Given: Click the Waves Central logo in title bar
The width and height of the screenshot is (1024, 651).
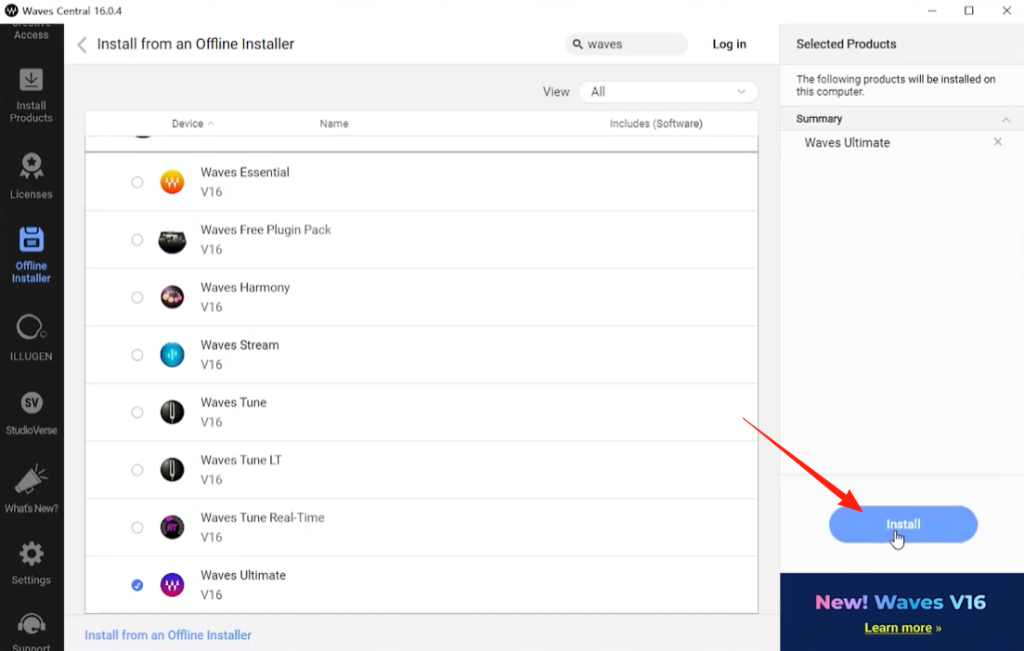Looking at the screenshot, I should (11, 10).
